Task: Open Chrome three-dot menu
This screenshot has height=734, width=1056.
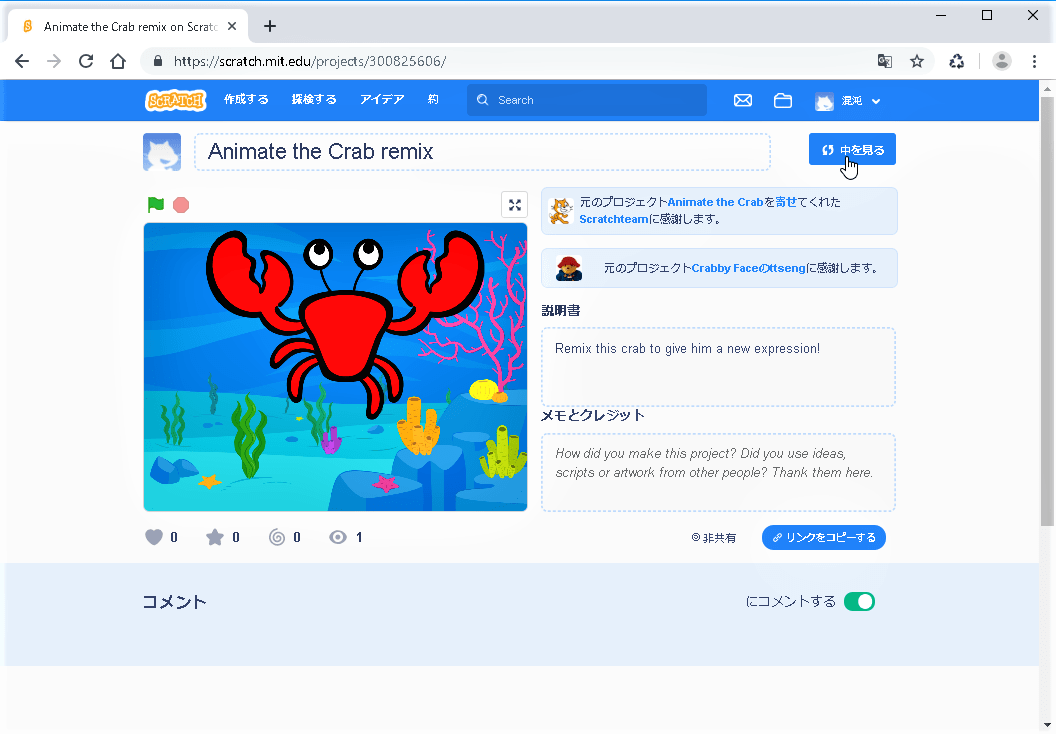Action: pyautogui.click(x=1035, y=61)
